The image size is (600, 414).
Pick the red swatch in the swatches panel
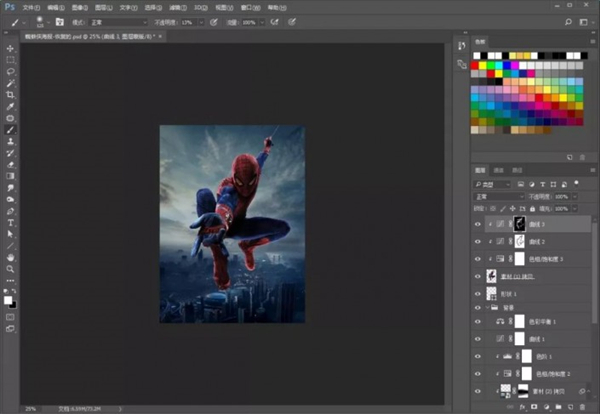477,66
